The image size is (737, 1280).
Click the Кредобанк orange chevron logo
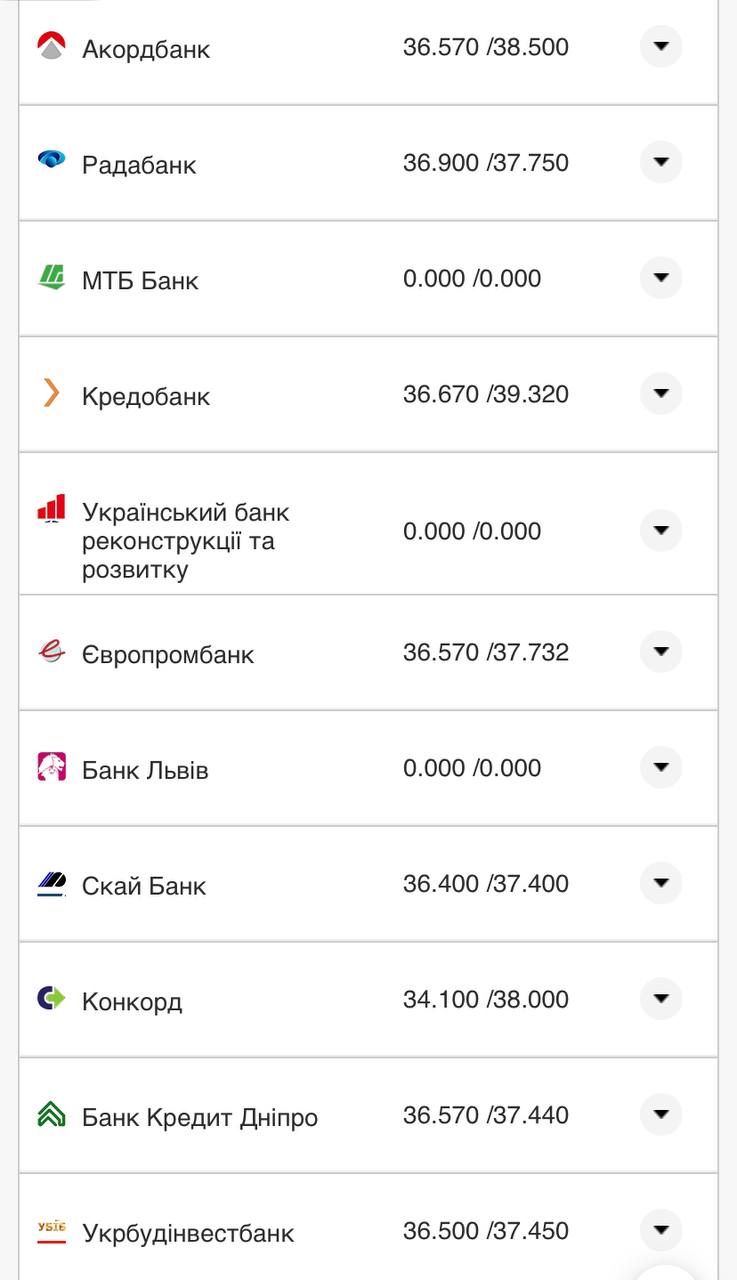click(51, 392)
